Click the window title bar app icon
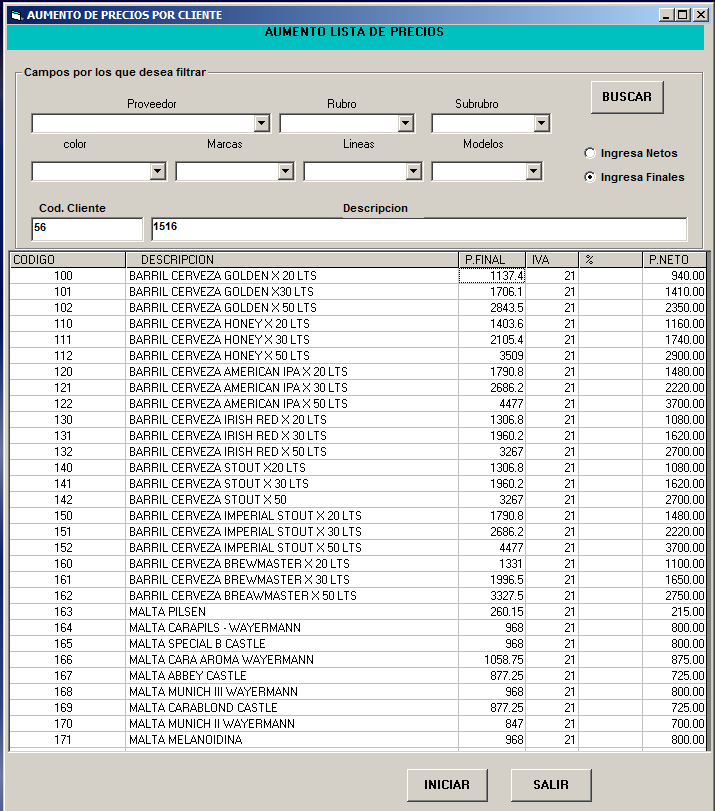The width and height of the screenshot is (715, 811). (x=17, y=15)
